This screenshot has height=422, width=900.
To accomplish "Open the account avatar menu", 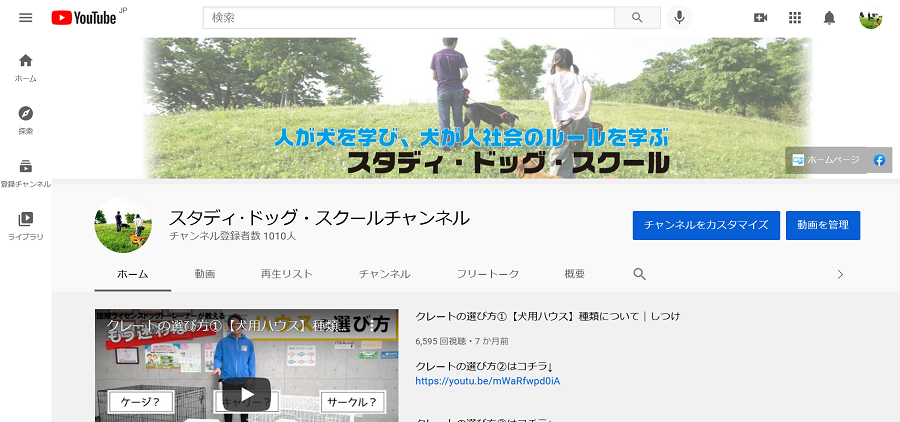I will 870,18.
